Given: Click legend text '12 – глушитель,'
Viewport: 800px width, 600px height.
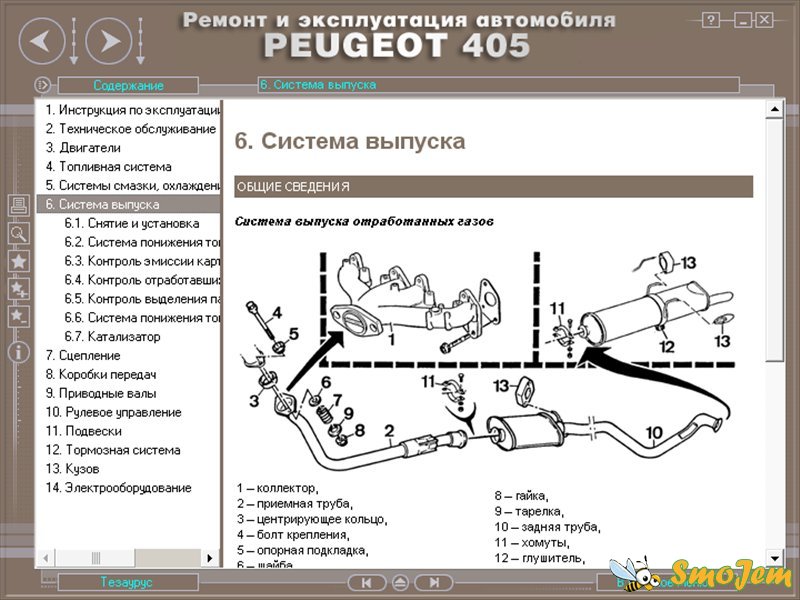Looking at the screenshot, I should 539,558.
